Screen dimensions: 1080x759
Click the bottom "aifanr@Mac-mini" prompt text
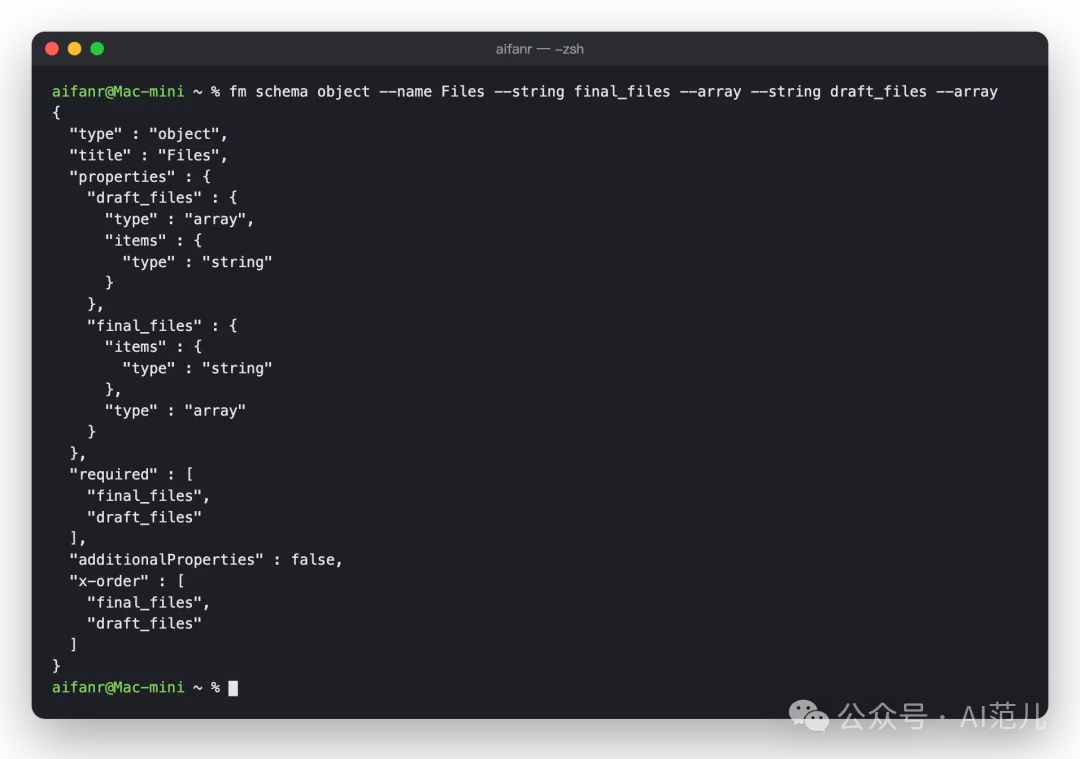click(x=118, y=687)
